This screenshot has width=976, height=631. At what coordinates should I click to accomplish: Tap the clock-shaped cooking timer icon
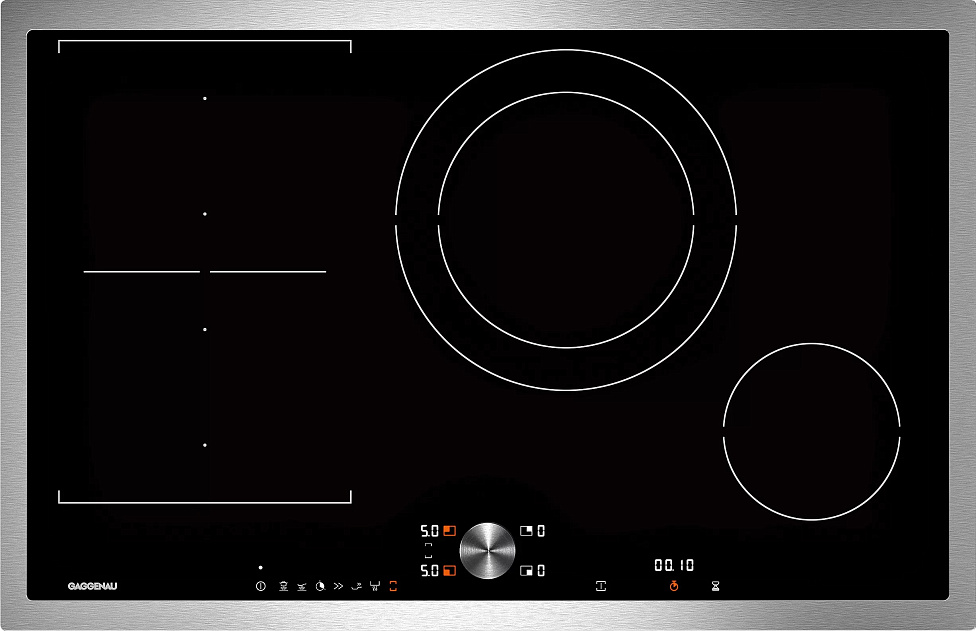click(320, 586)
